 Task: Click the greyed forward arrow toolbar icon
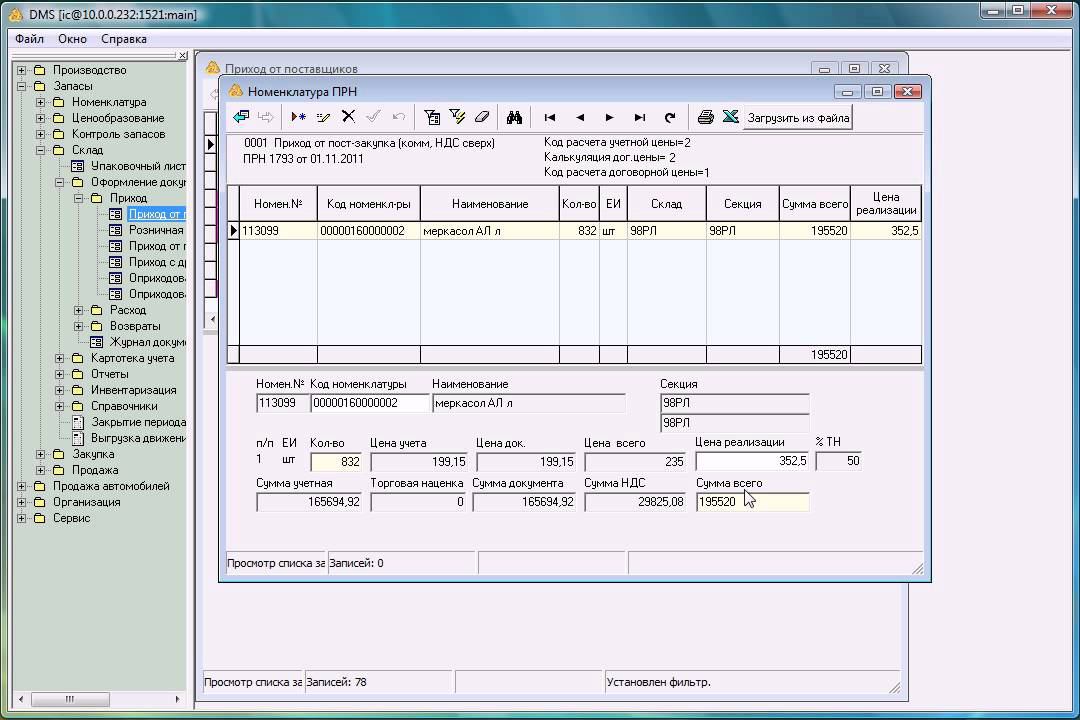pyautogui.click(x=265, y=117)
